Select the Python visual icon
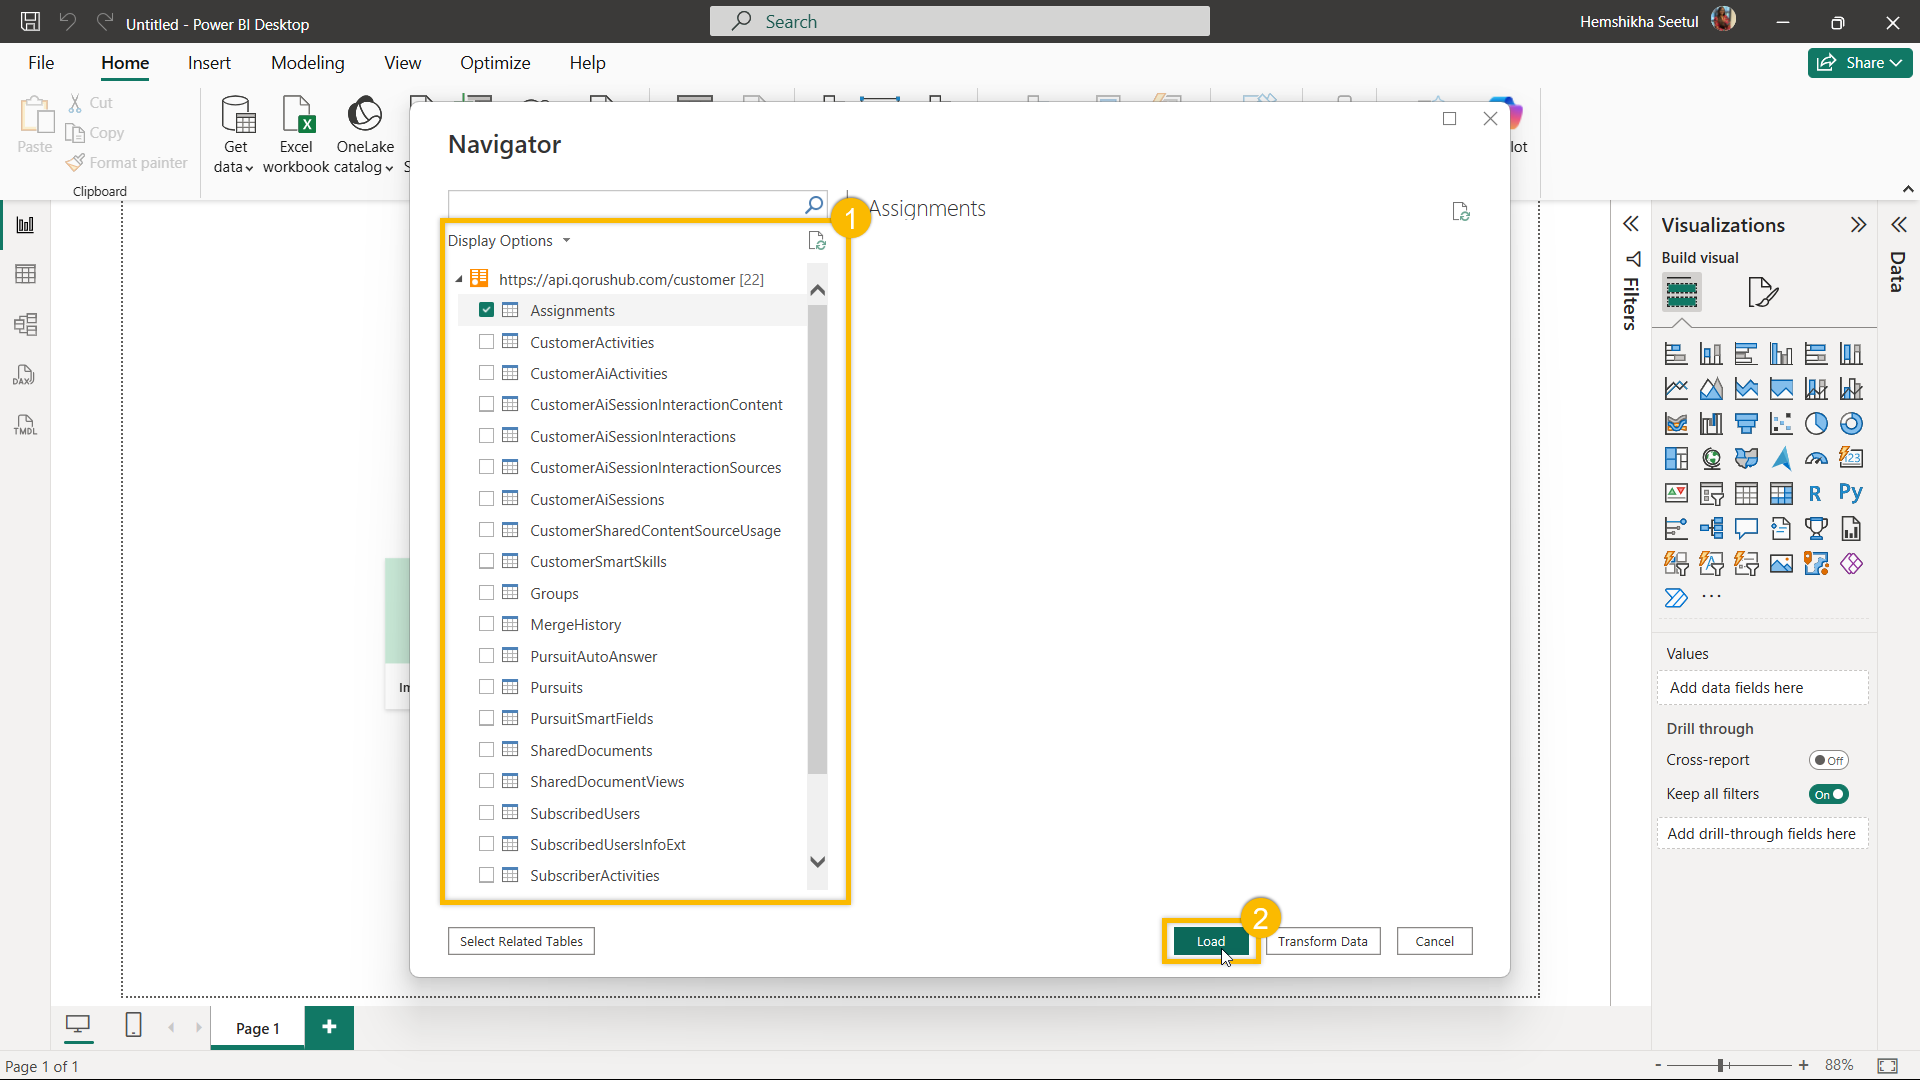This screenshot has width=1920, height=1080. (x=1850, y=493)
